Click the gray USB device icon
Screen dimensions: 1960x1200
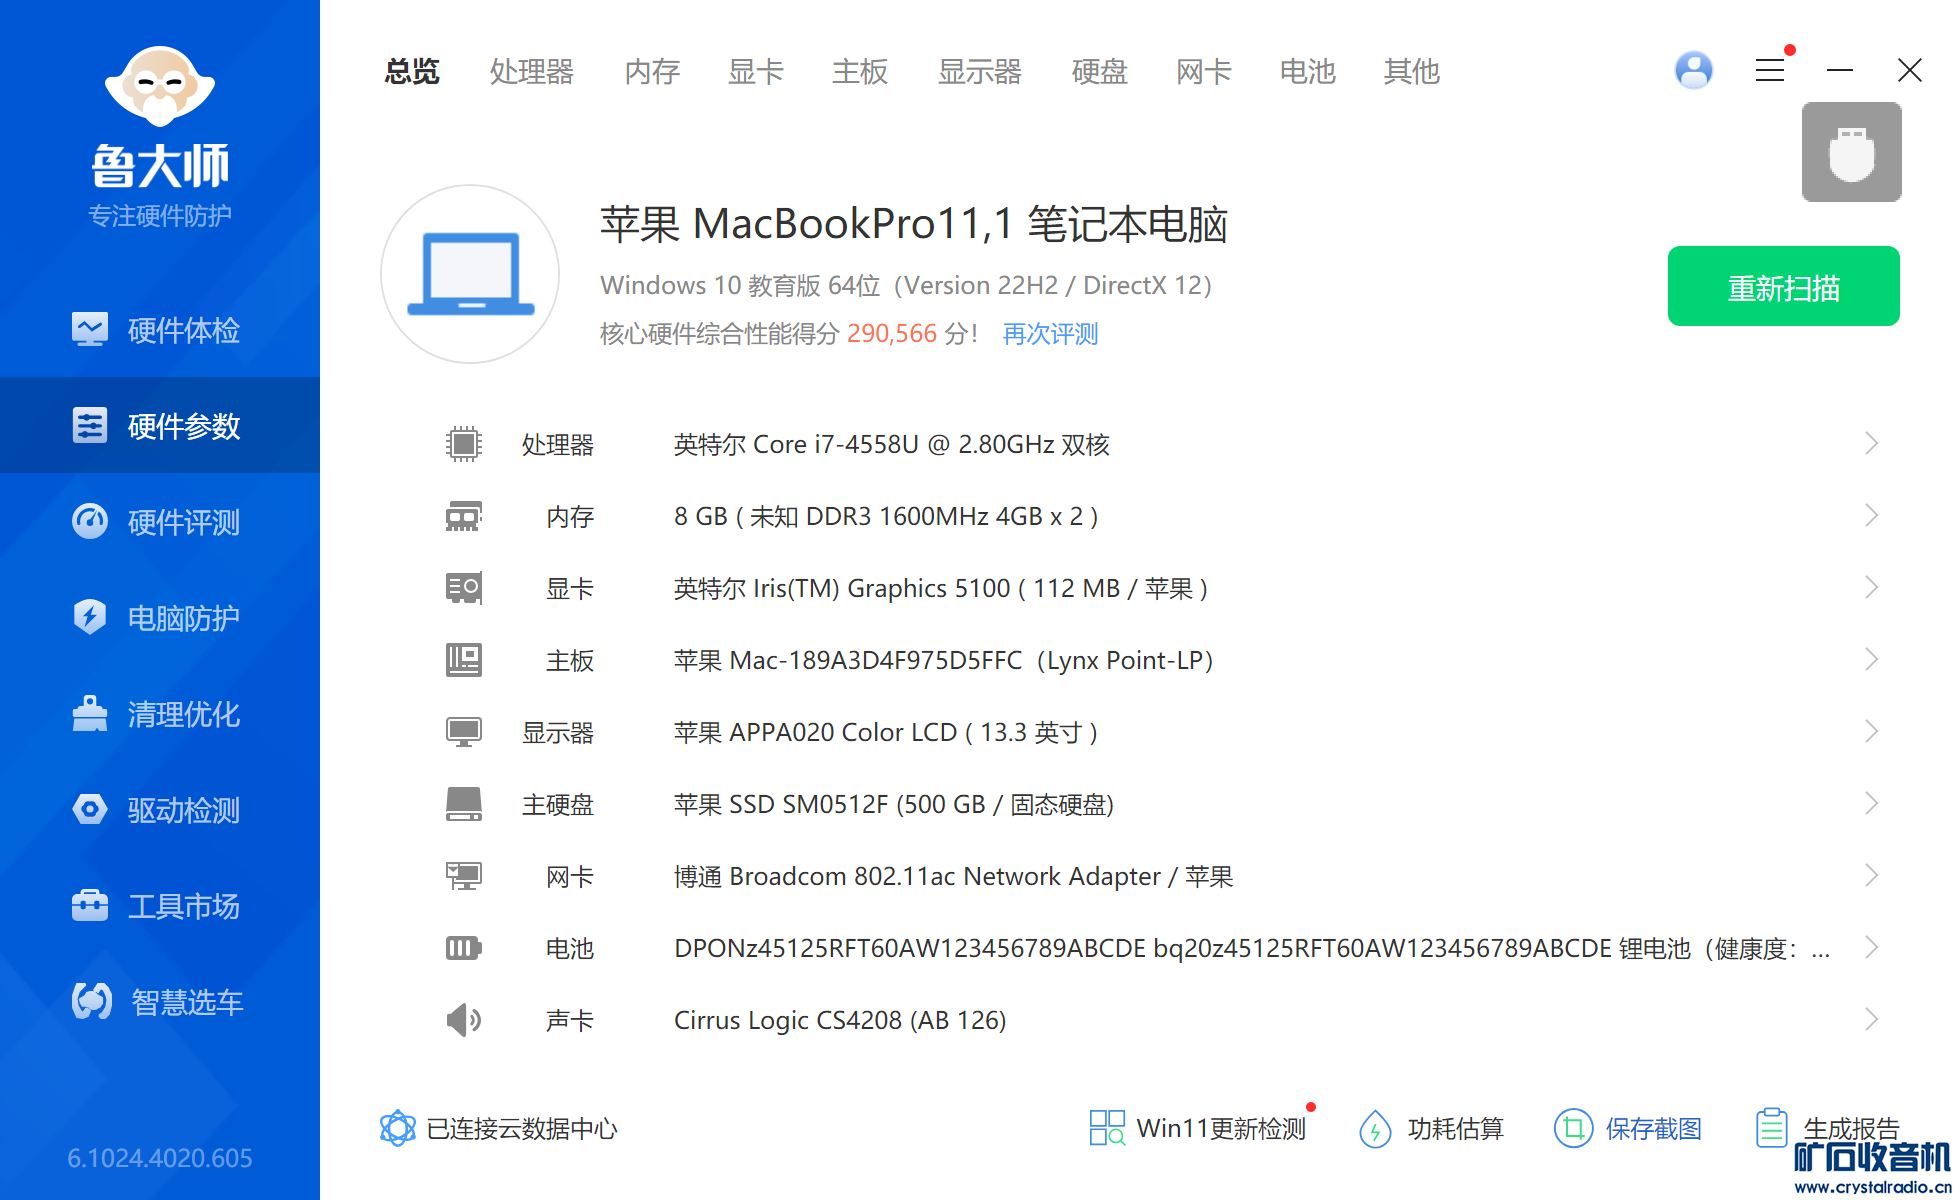(x=1851, y=152)
